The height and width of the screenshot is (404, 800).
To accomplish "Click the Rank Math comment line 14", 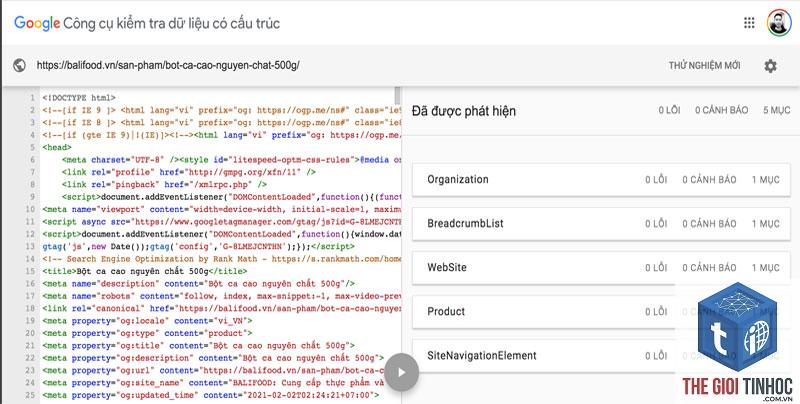I will [x=222, y=259].
